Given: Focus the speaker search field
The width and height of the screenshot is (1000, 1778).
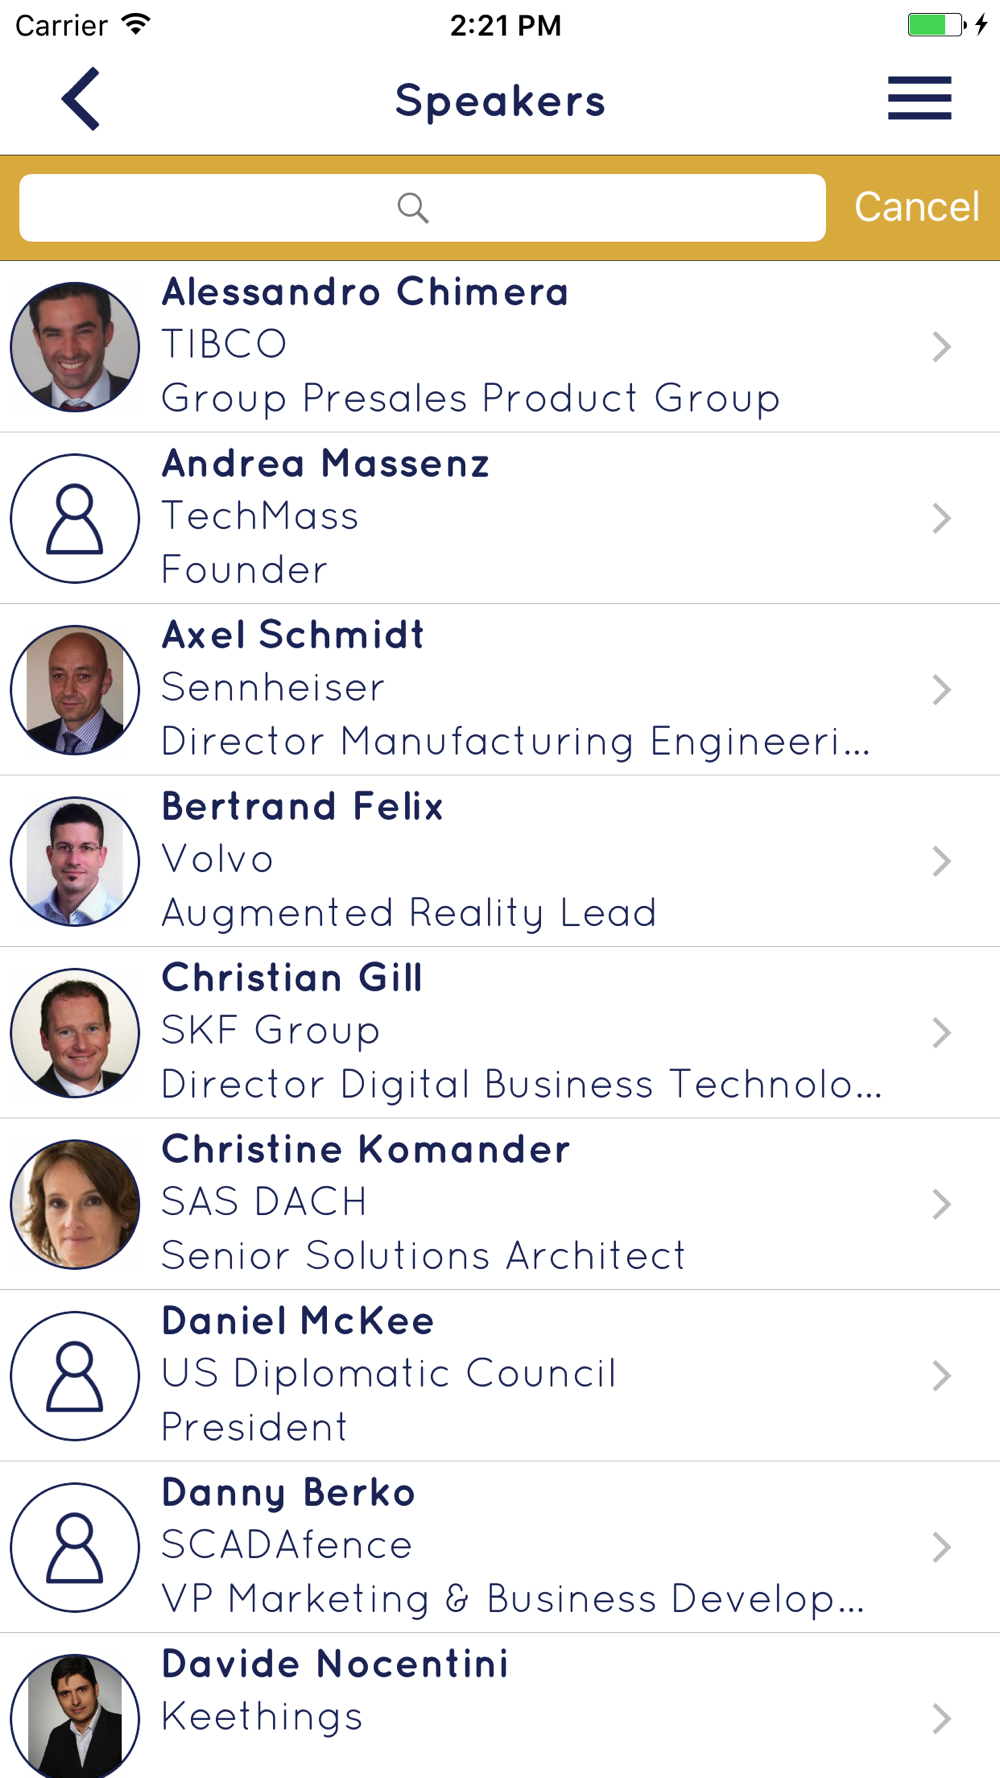Looking at the screenshot, I should click(x=422, y=208).
